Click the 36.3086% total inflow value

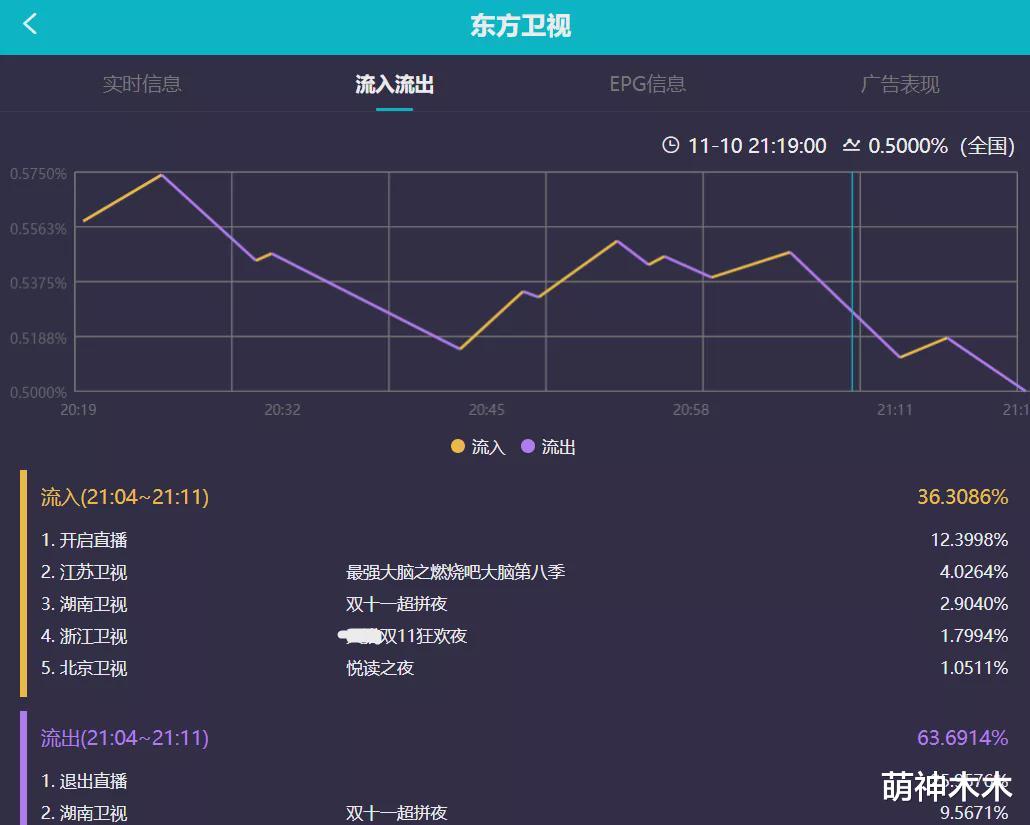tap(961, 497)
